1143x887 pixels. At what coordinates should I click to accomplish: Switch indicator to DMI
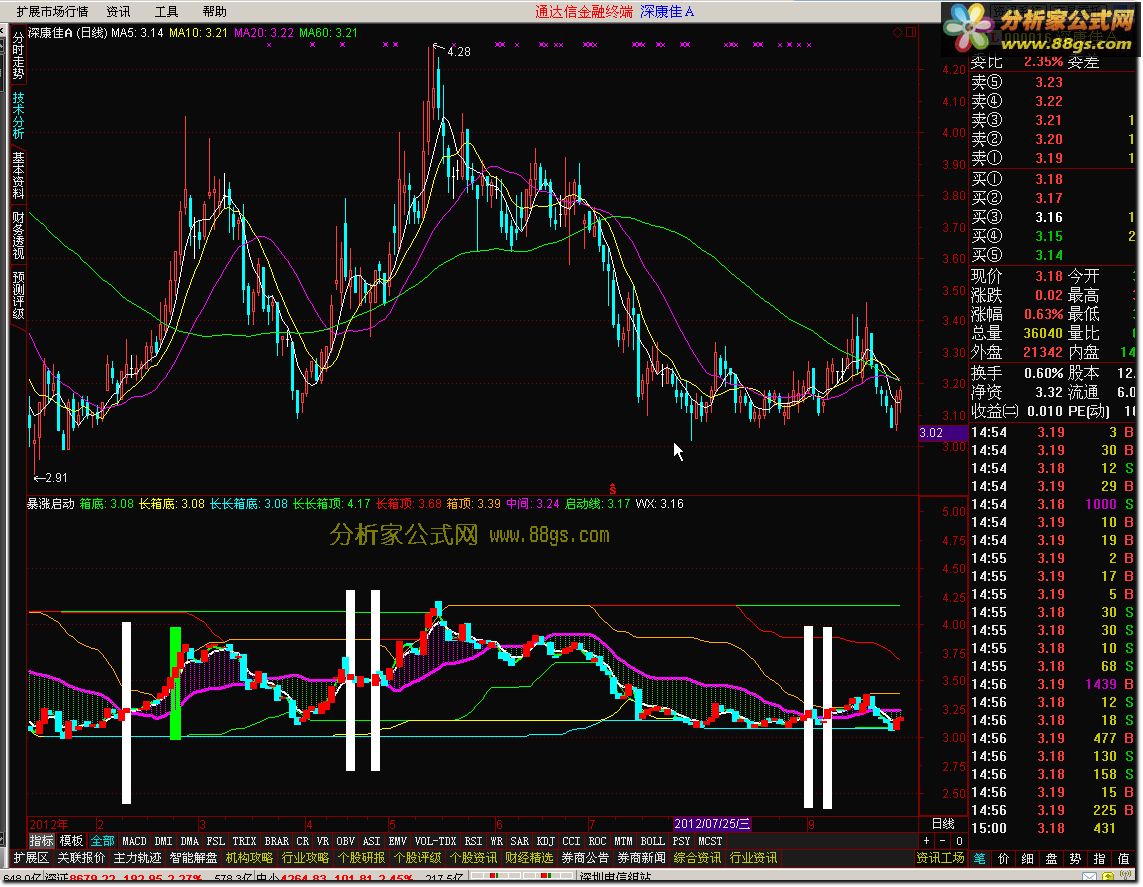click(163, 841)
